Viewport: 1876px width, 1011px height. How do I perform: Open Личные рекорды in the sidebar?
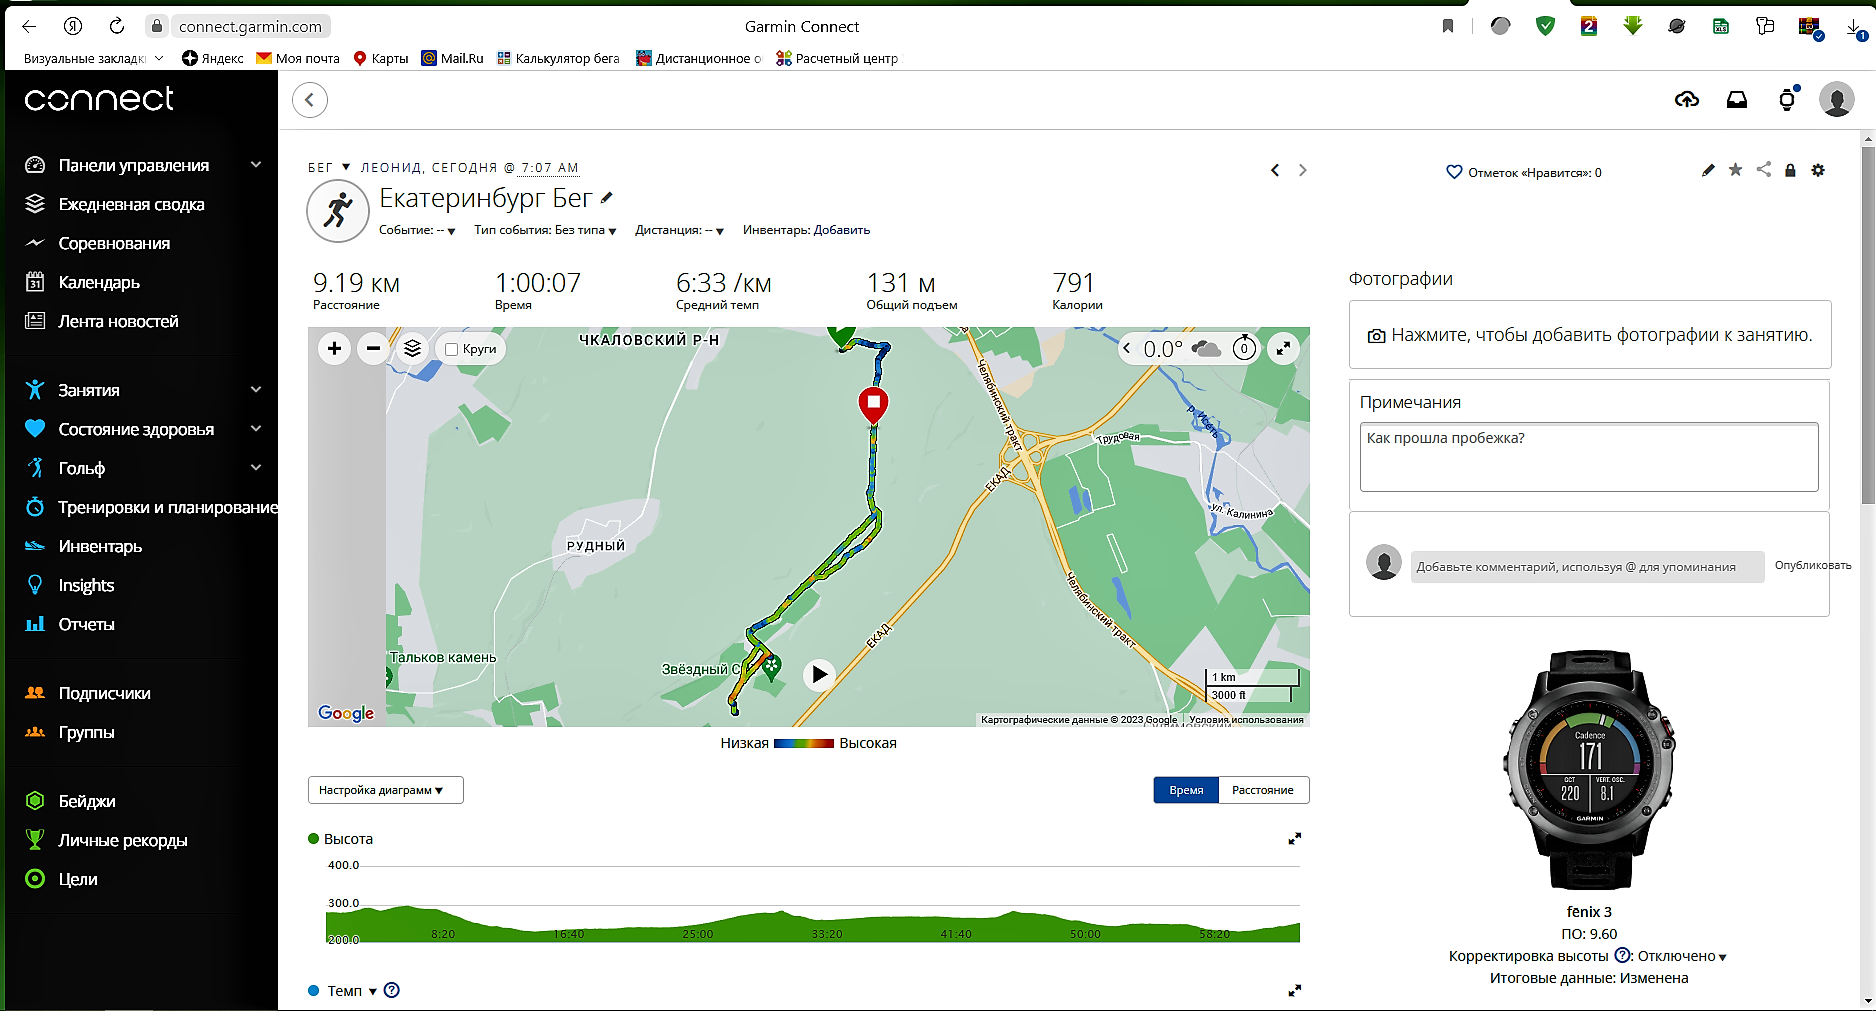(x=123, y=840)
